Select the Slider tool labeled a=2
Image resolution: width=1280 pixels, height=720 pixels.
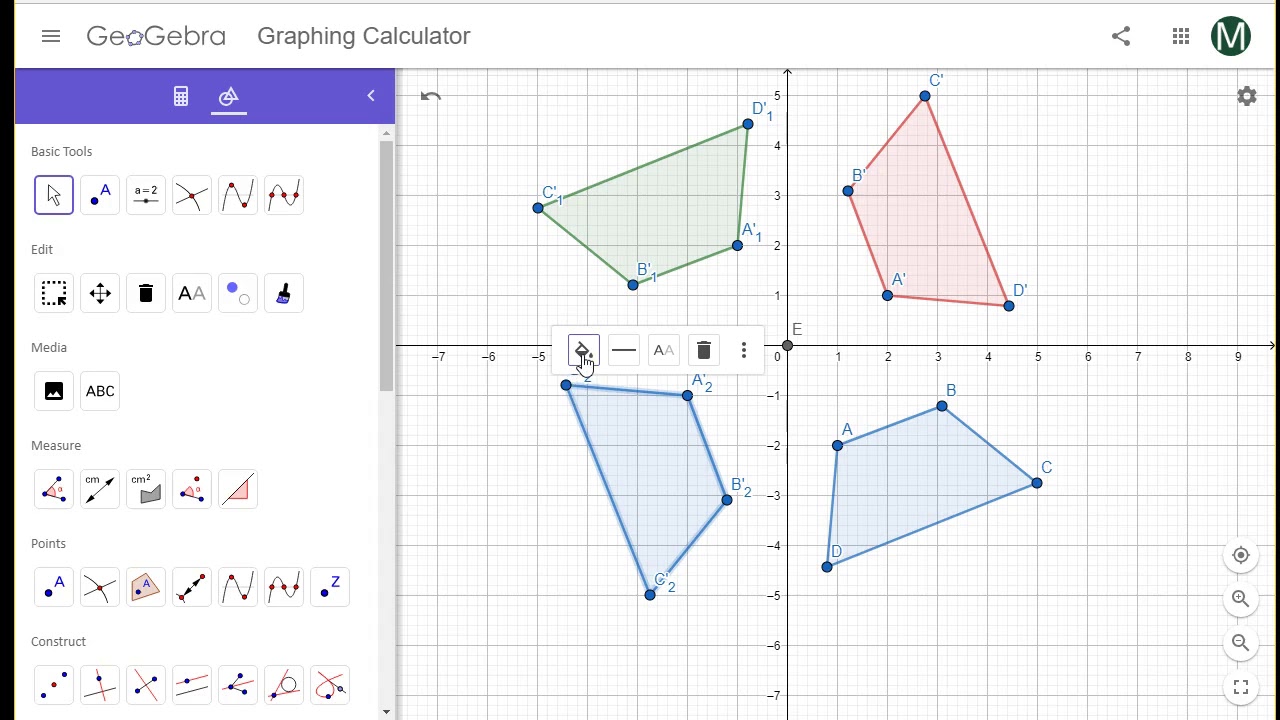[x=146, y=195]
